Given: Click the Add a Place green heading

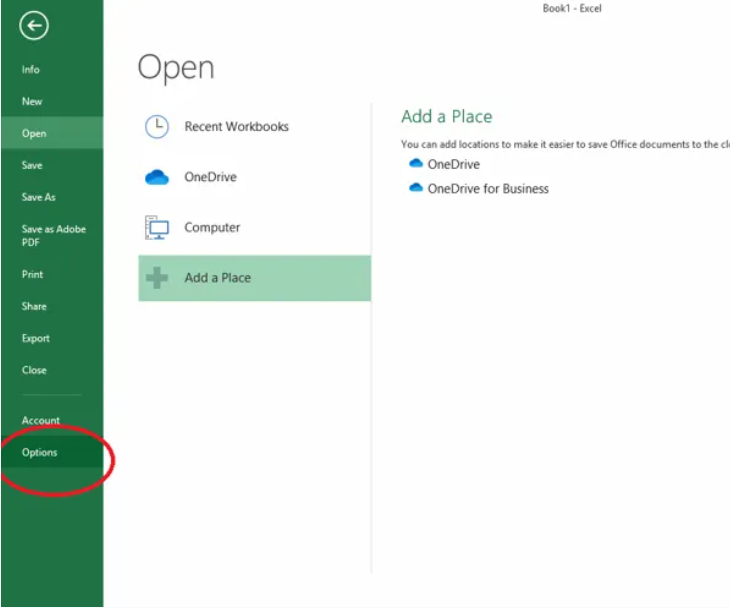Looking at the screenshot, I should tap(446, 116).
